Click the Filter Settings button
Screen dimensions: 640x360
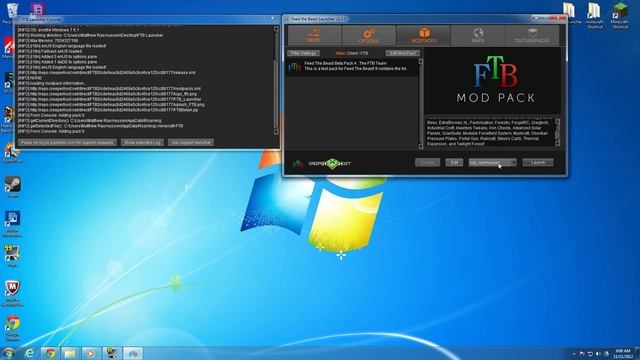point(303,53)
